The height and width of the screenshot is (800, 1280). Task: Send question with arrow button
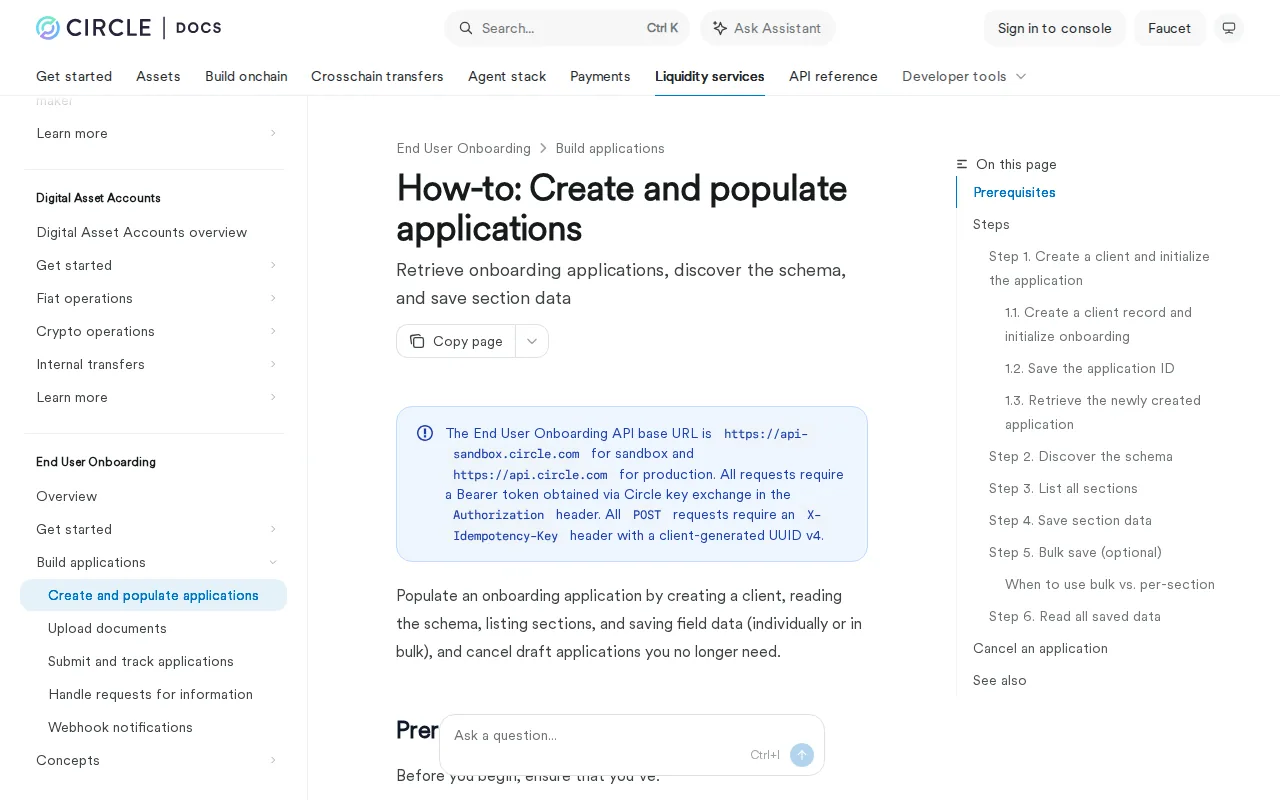[802, 755]
